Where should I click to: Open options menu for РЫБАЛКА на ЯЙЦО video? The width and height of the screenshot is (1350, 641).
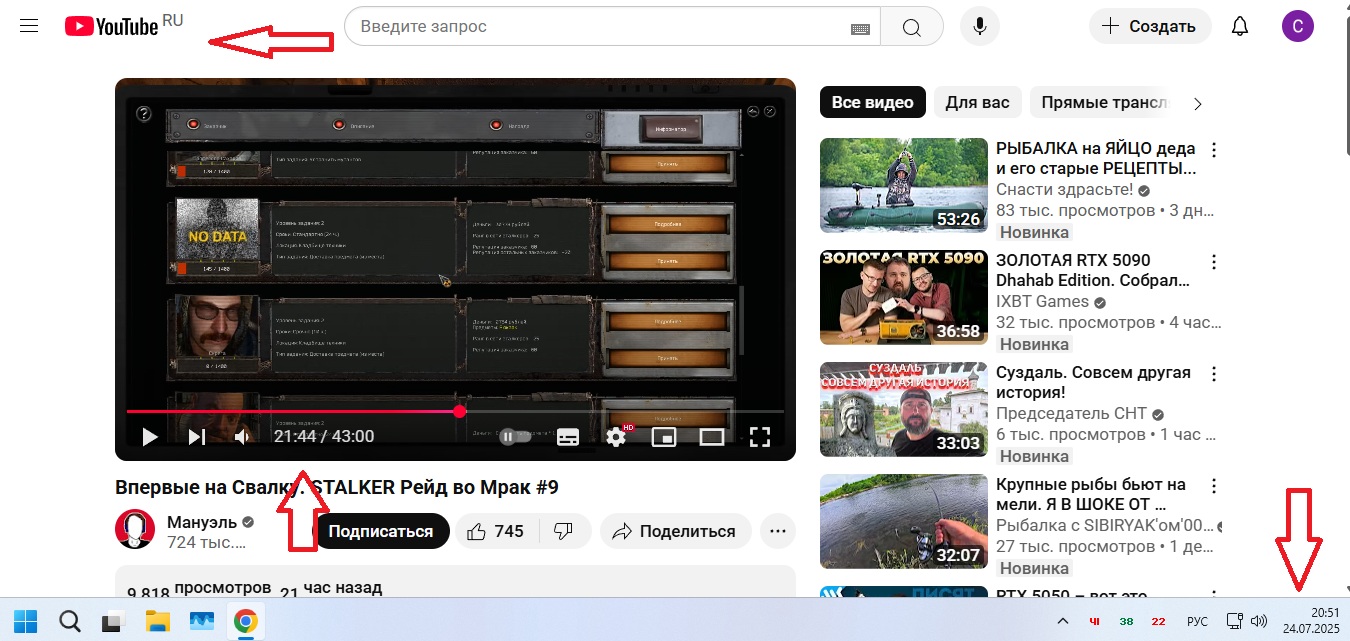tap(1214, 150)
